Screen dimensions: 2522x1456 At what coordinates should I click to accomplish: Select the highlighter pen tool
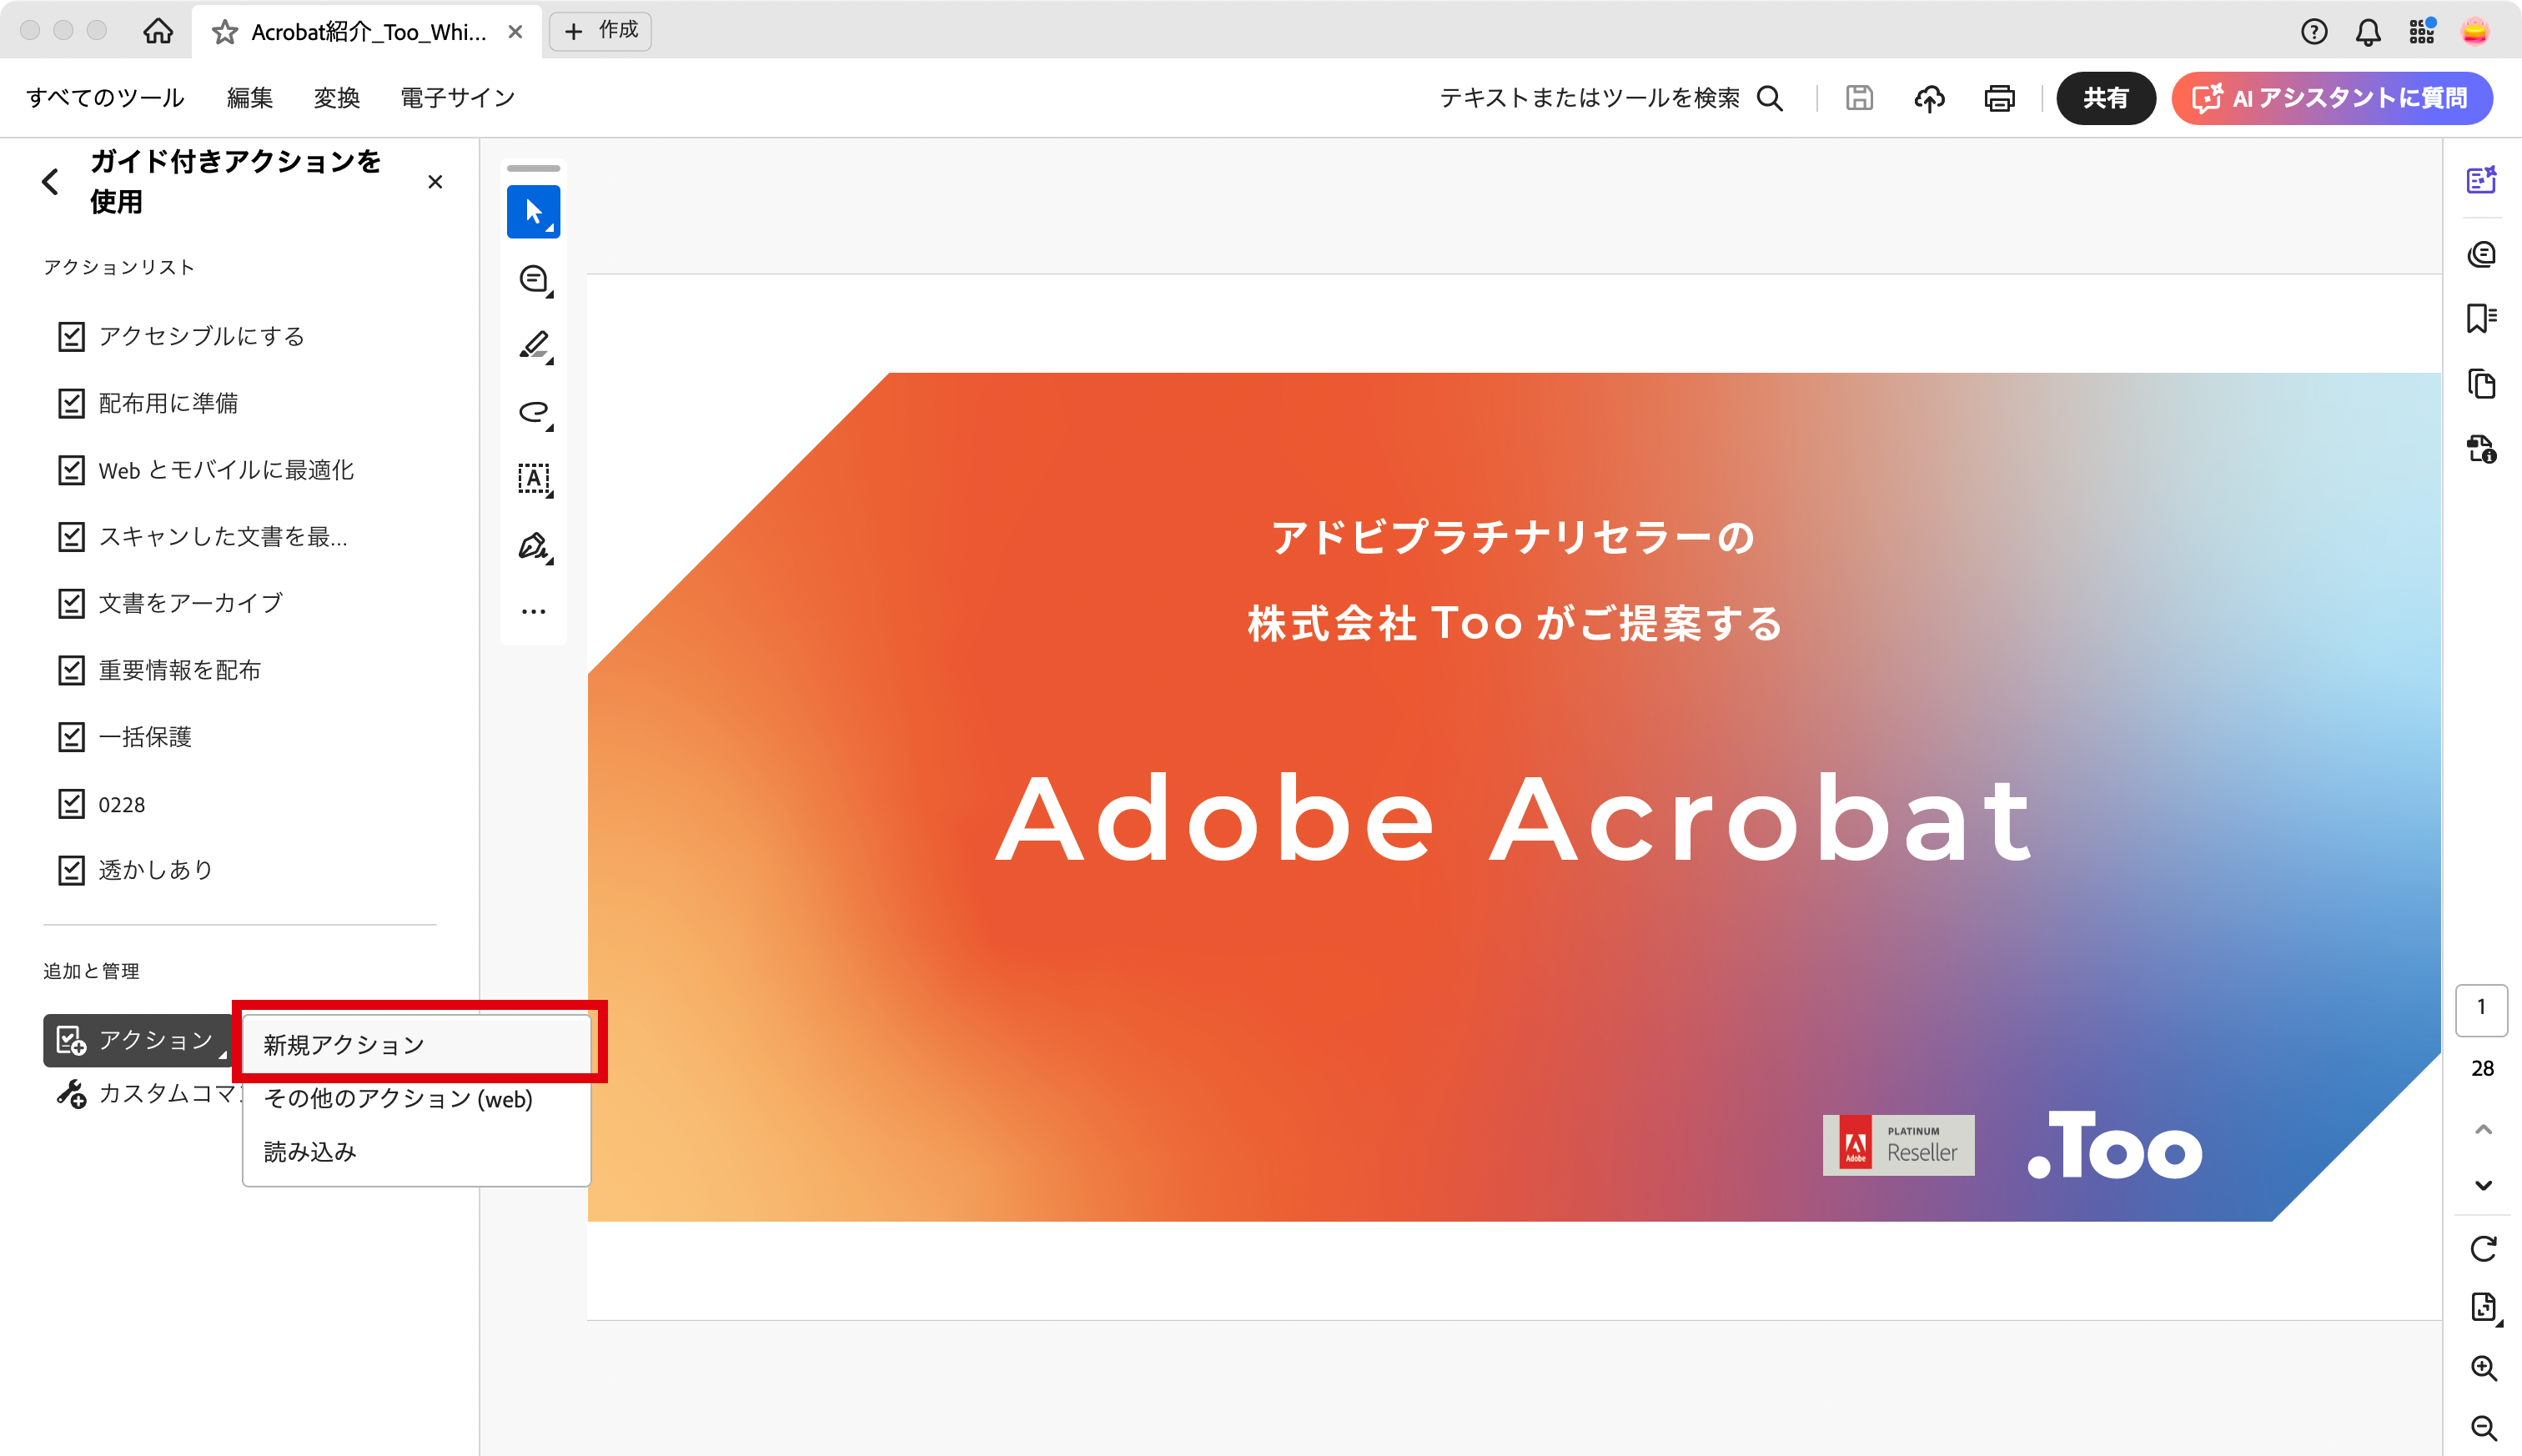(x=534, y=345)
